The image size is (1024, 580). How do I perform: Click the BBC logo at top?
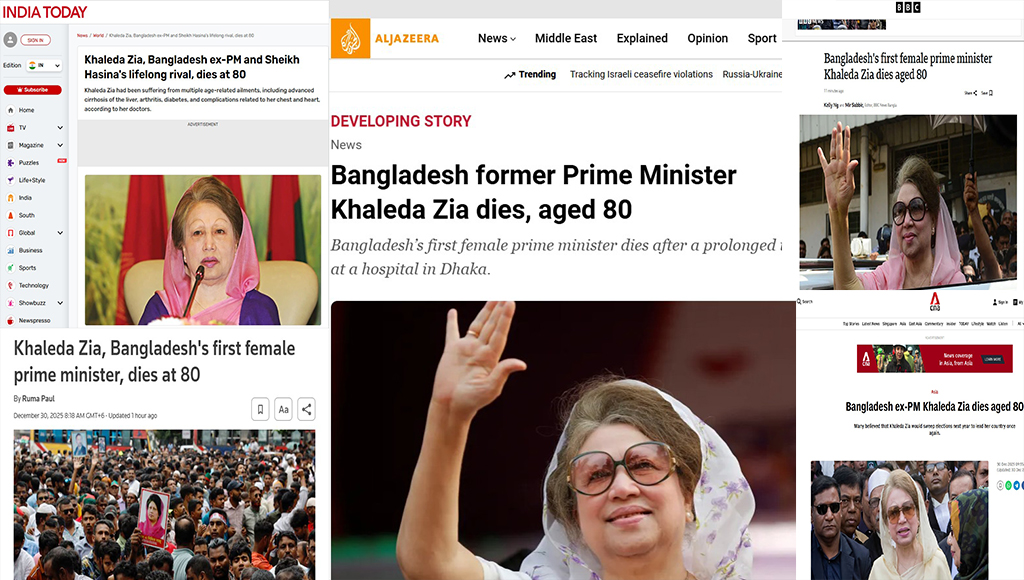pos(908,7)
